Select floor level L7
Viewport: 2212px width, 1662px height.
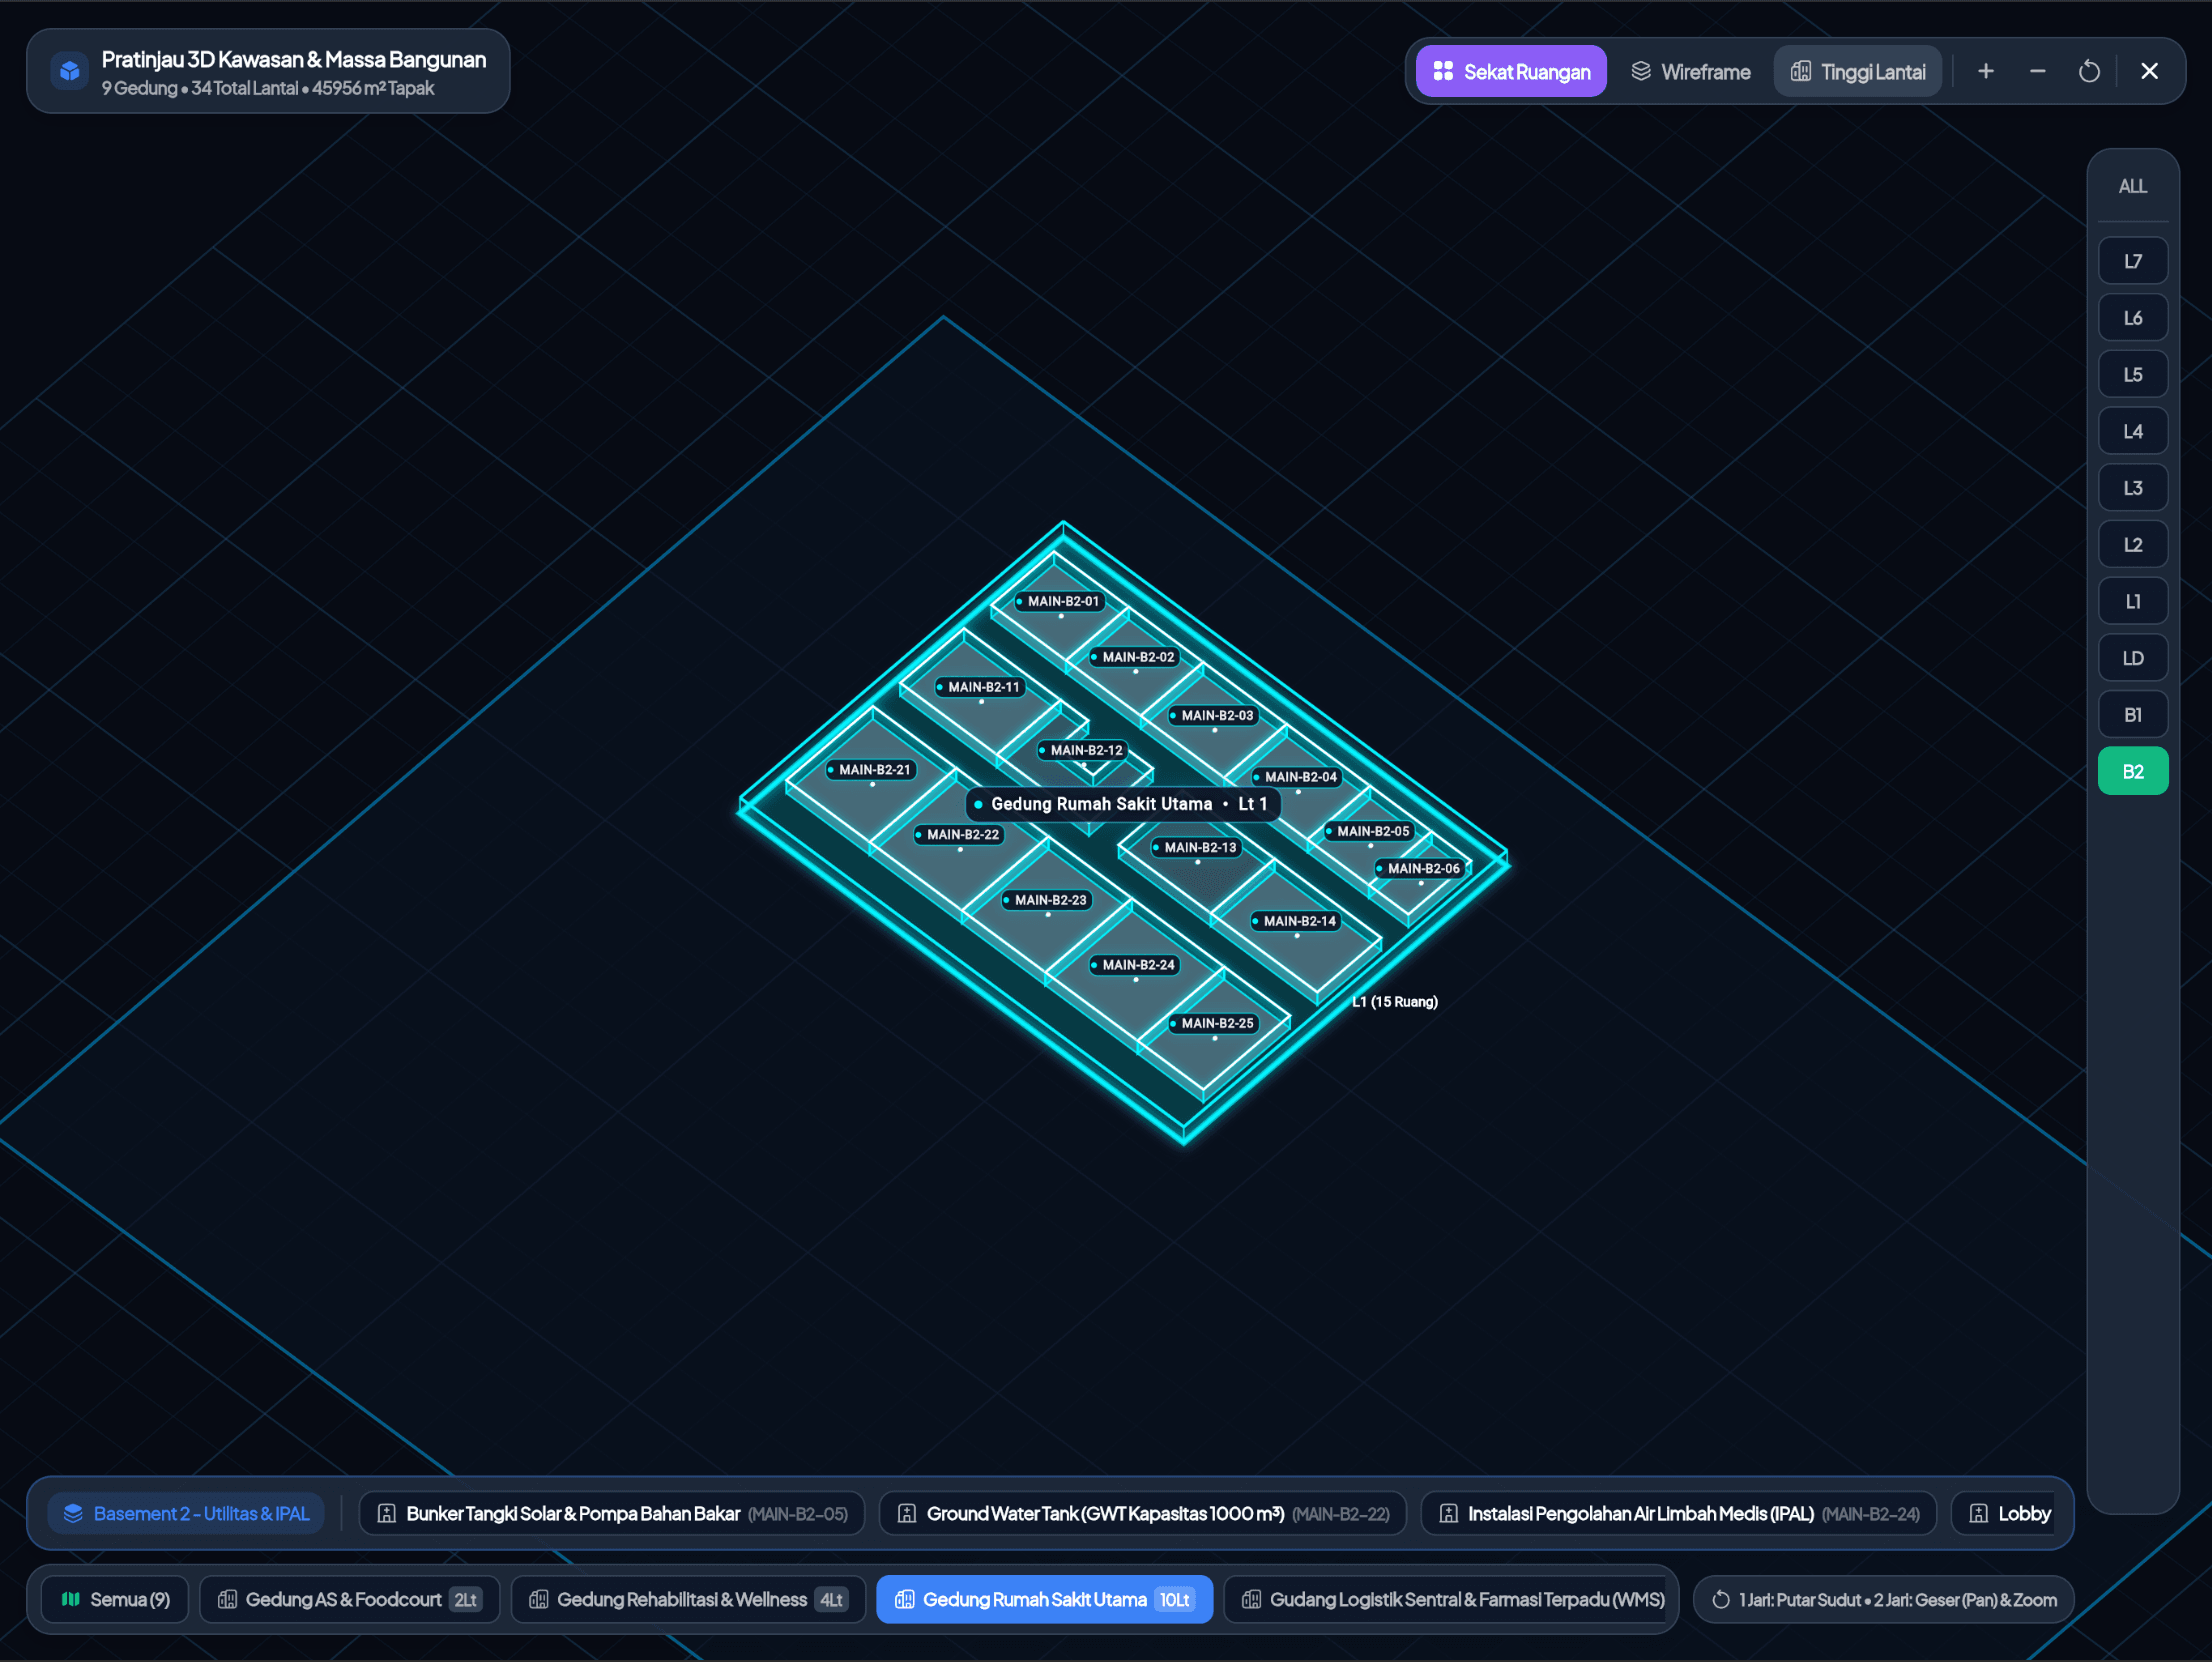pyautogui.click(x=2133, y=261)
